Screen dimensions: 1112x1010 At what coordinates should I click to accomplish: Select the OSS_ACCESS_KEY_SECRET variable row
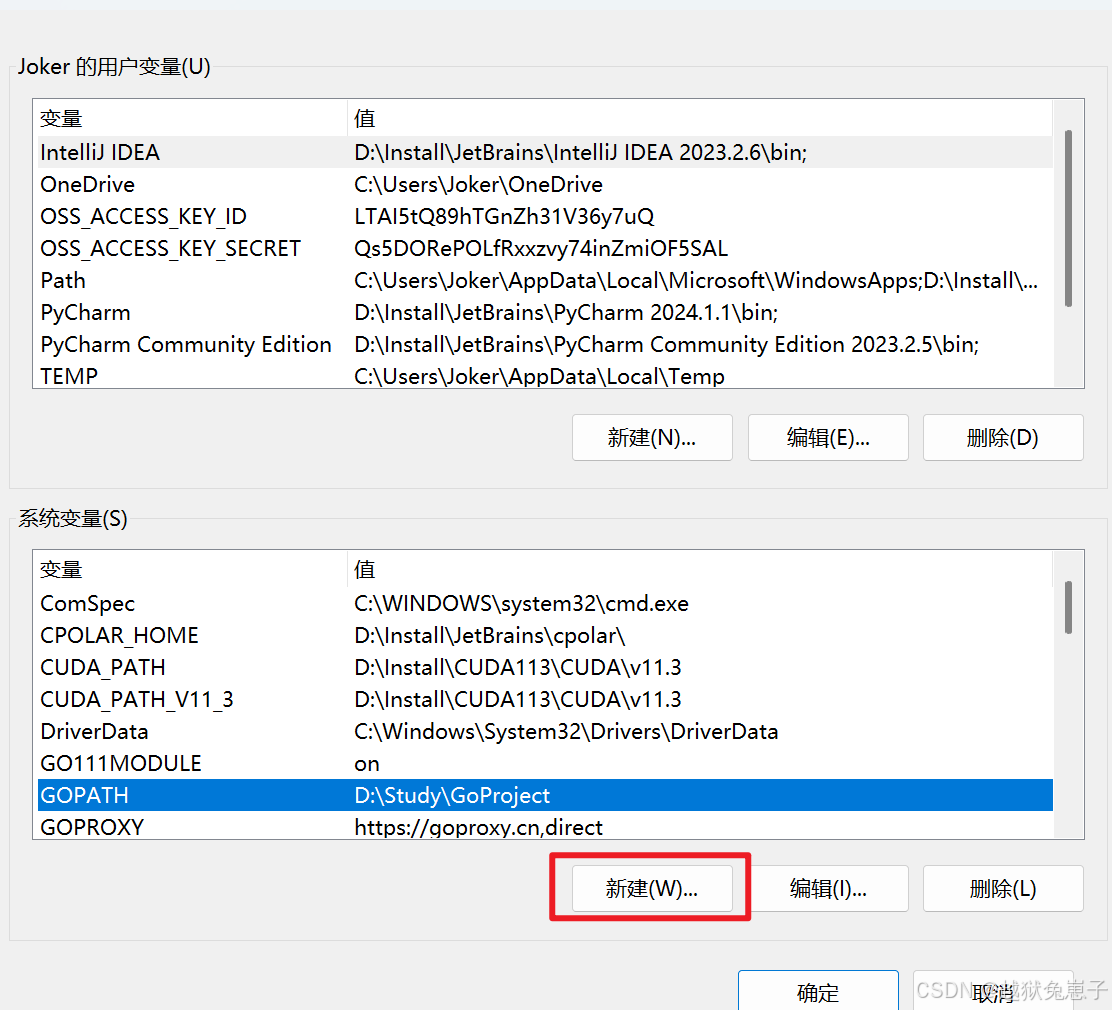click(545, 248)
